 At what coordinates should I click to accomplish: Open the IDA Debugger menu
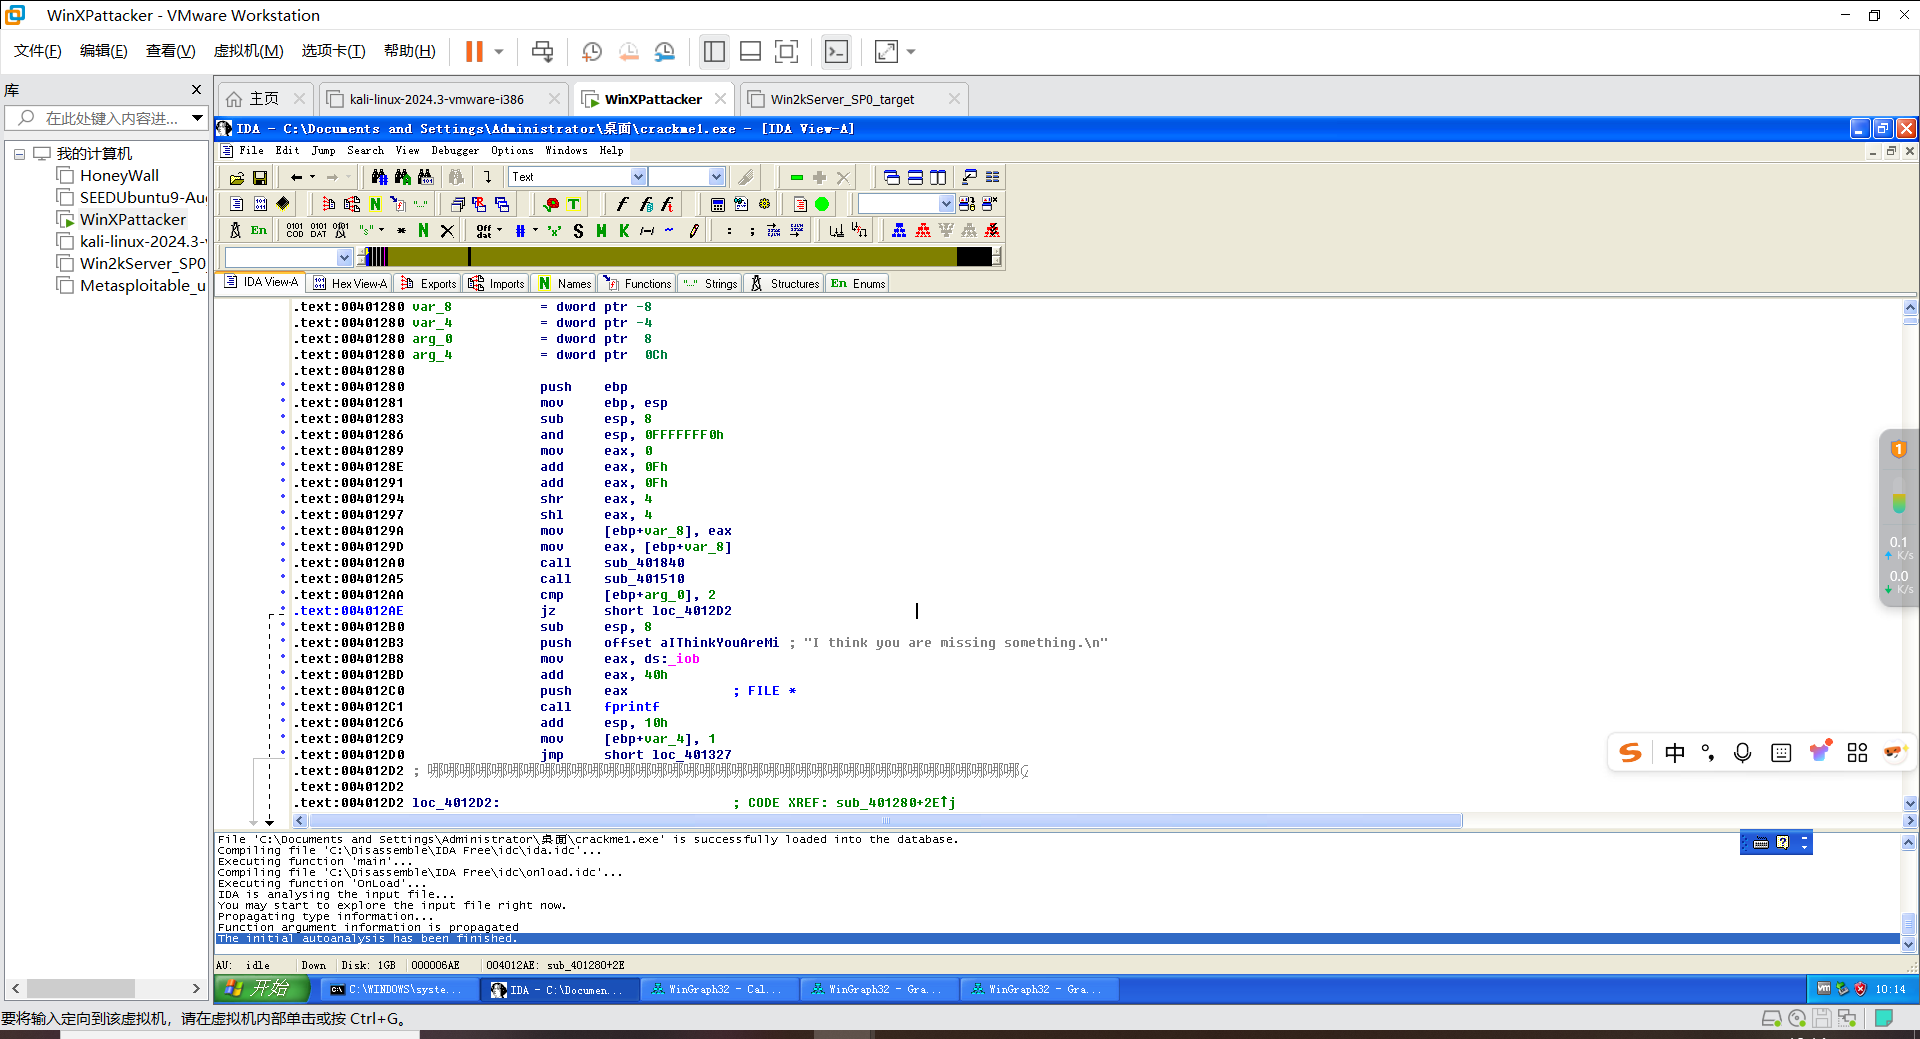[455, 151]
